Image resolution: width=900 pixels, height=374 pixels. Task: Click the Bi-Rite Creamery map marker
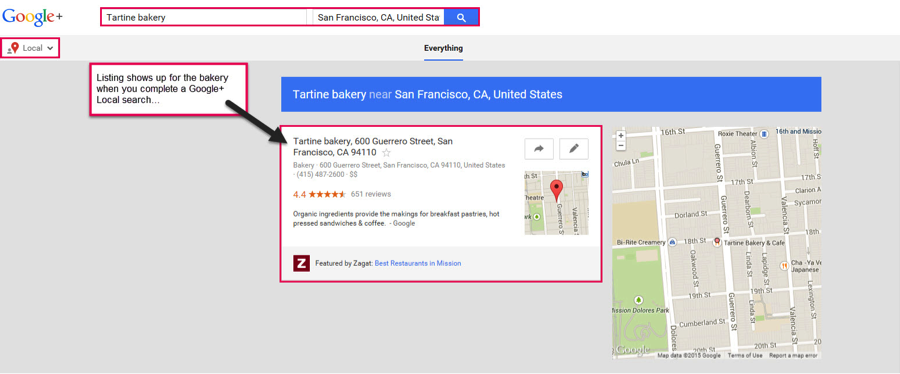672,243
